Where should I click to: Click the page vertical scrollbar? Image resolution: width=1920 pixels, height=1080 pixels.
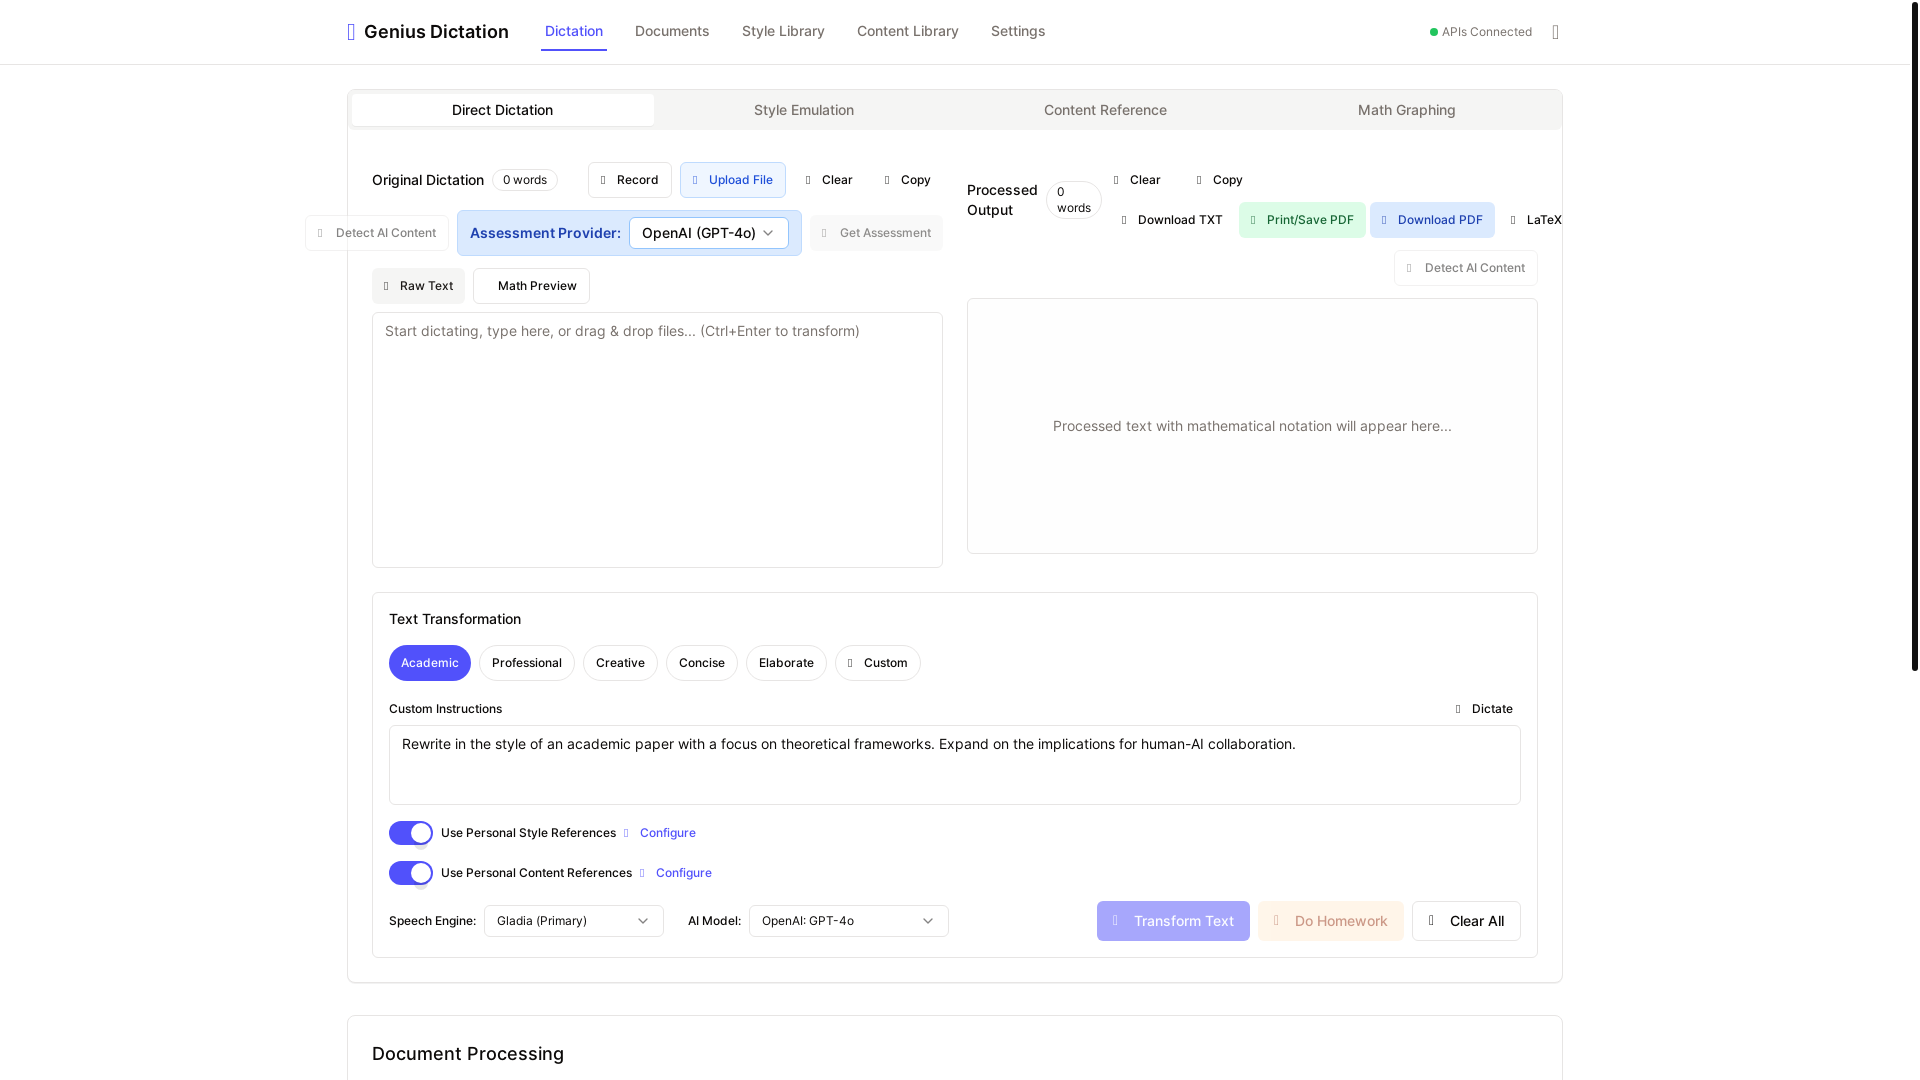tap(1915, 335)
